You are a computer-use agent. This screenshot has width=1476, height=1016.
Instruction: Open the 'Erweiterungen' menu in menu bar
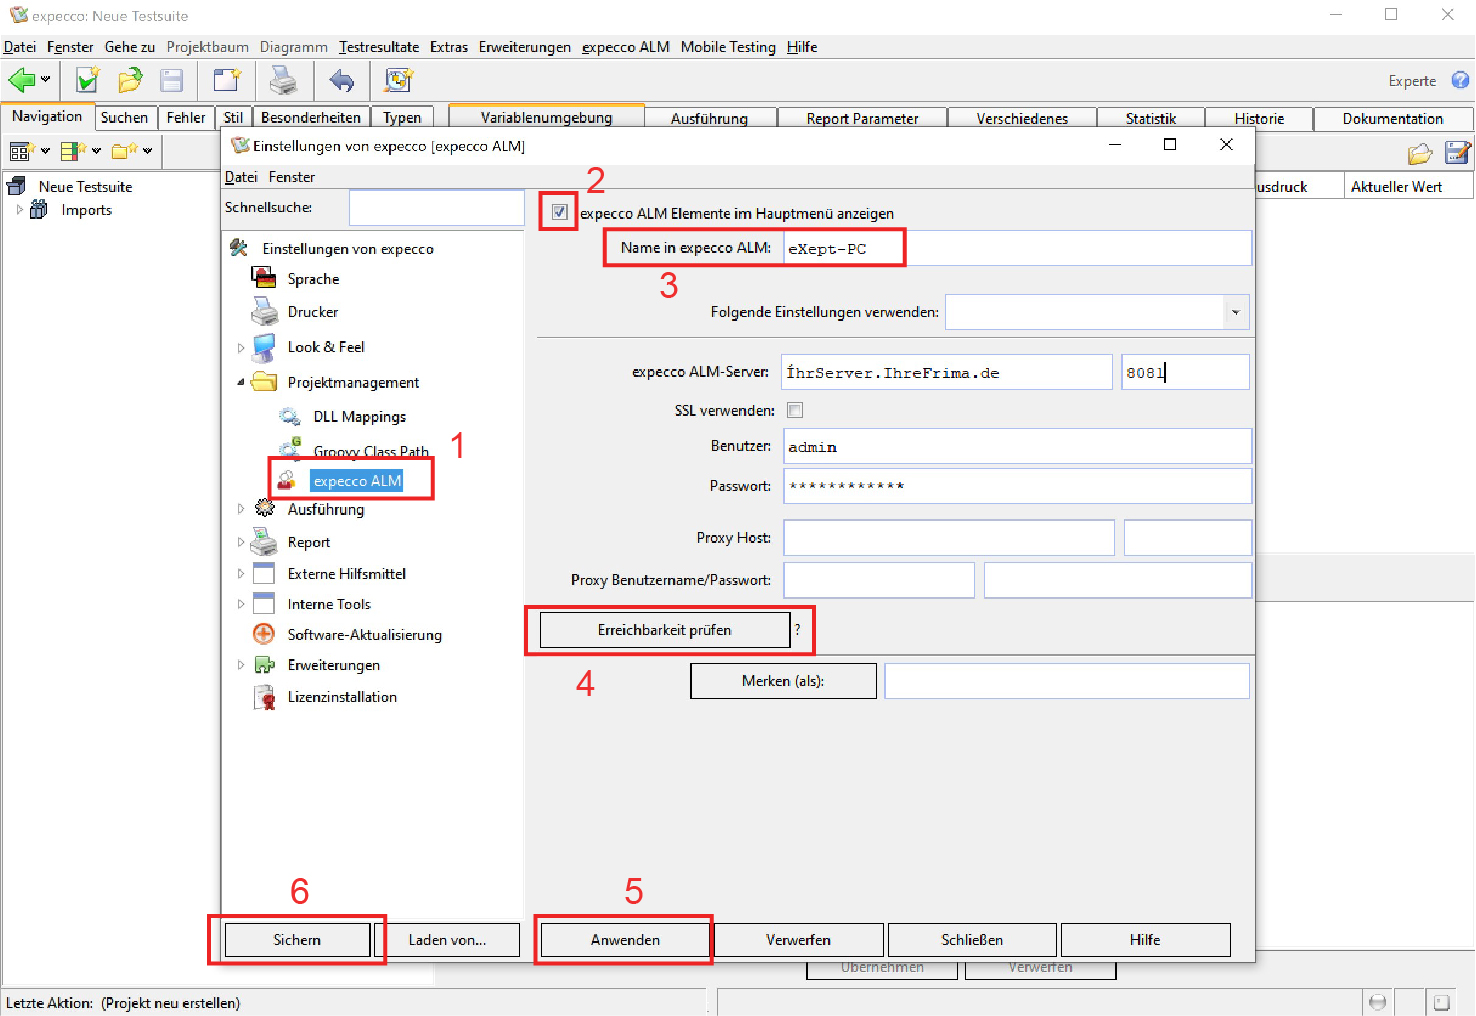tap(524, 47)
